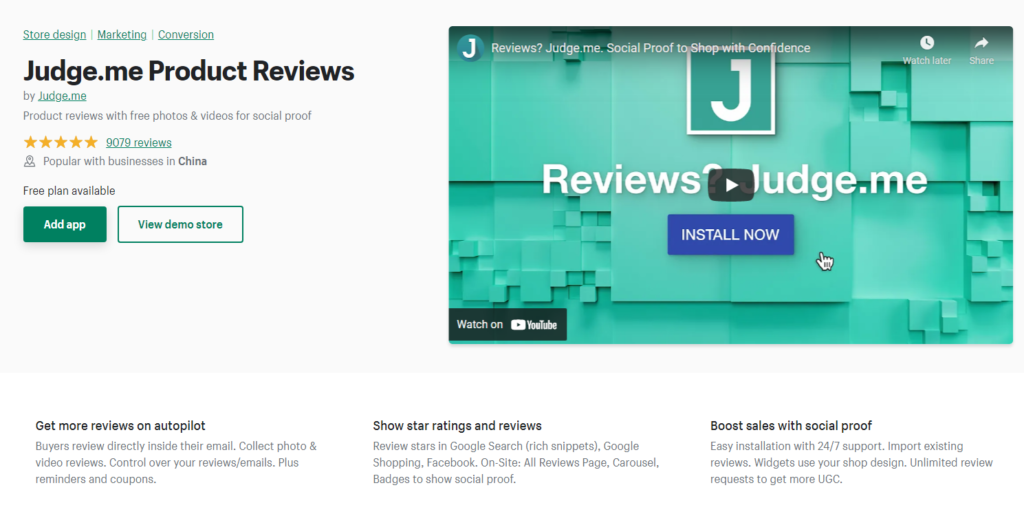
Task: Click 'Get more reviews on autopilot' heading
Action: coord(120,426)
